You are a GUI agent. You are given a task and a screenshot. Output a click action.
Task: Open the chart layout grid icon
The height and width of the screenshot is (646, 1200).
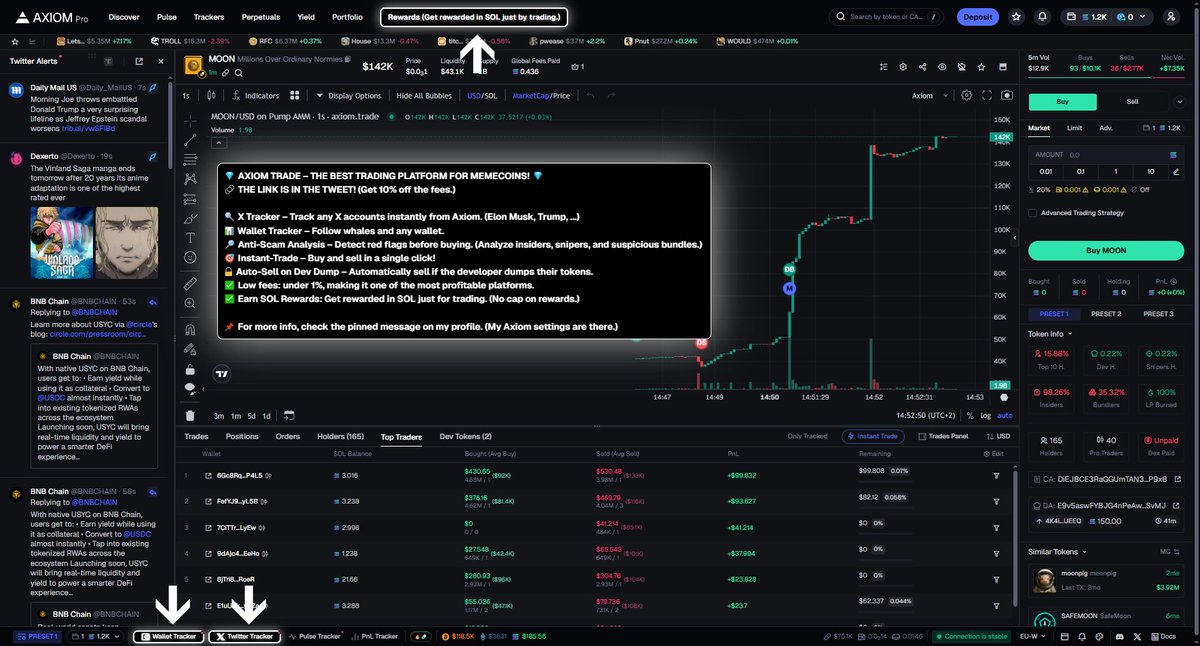(x=295, y=96)
